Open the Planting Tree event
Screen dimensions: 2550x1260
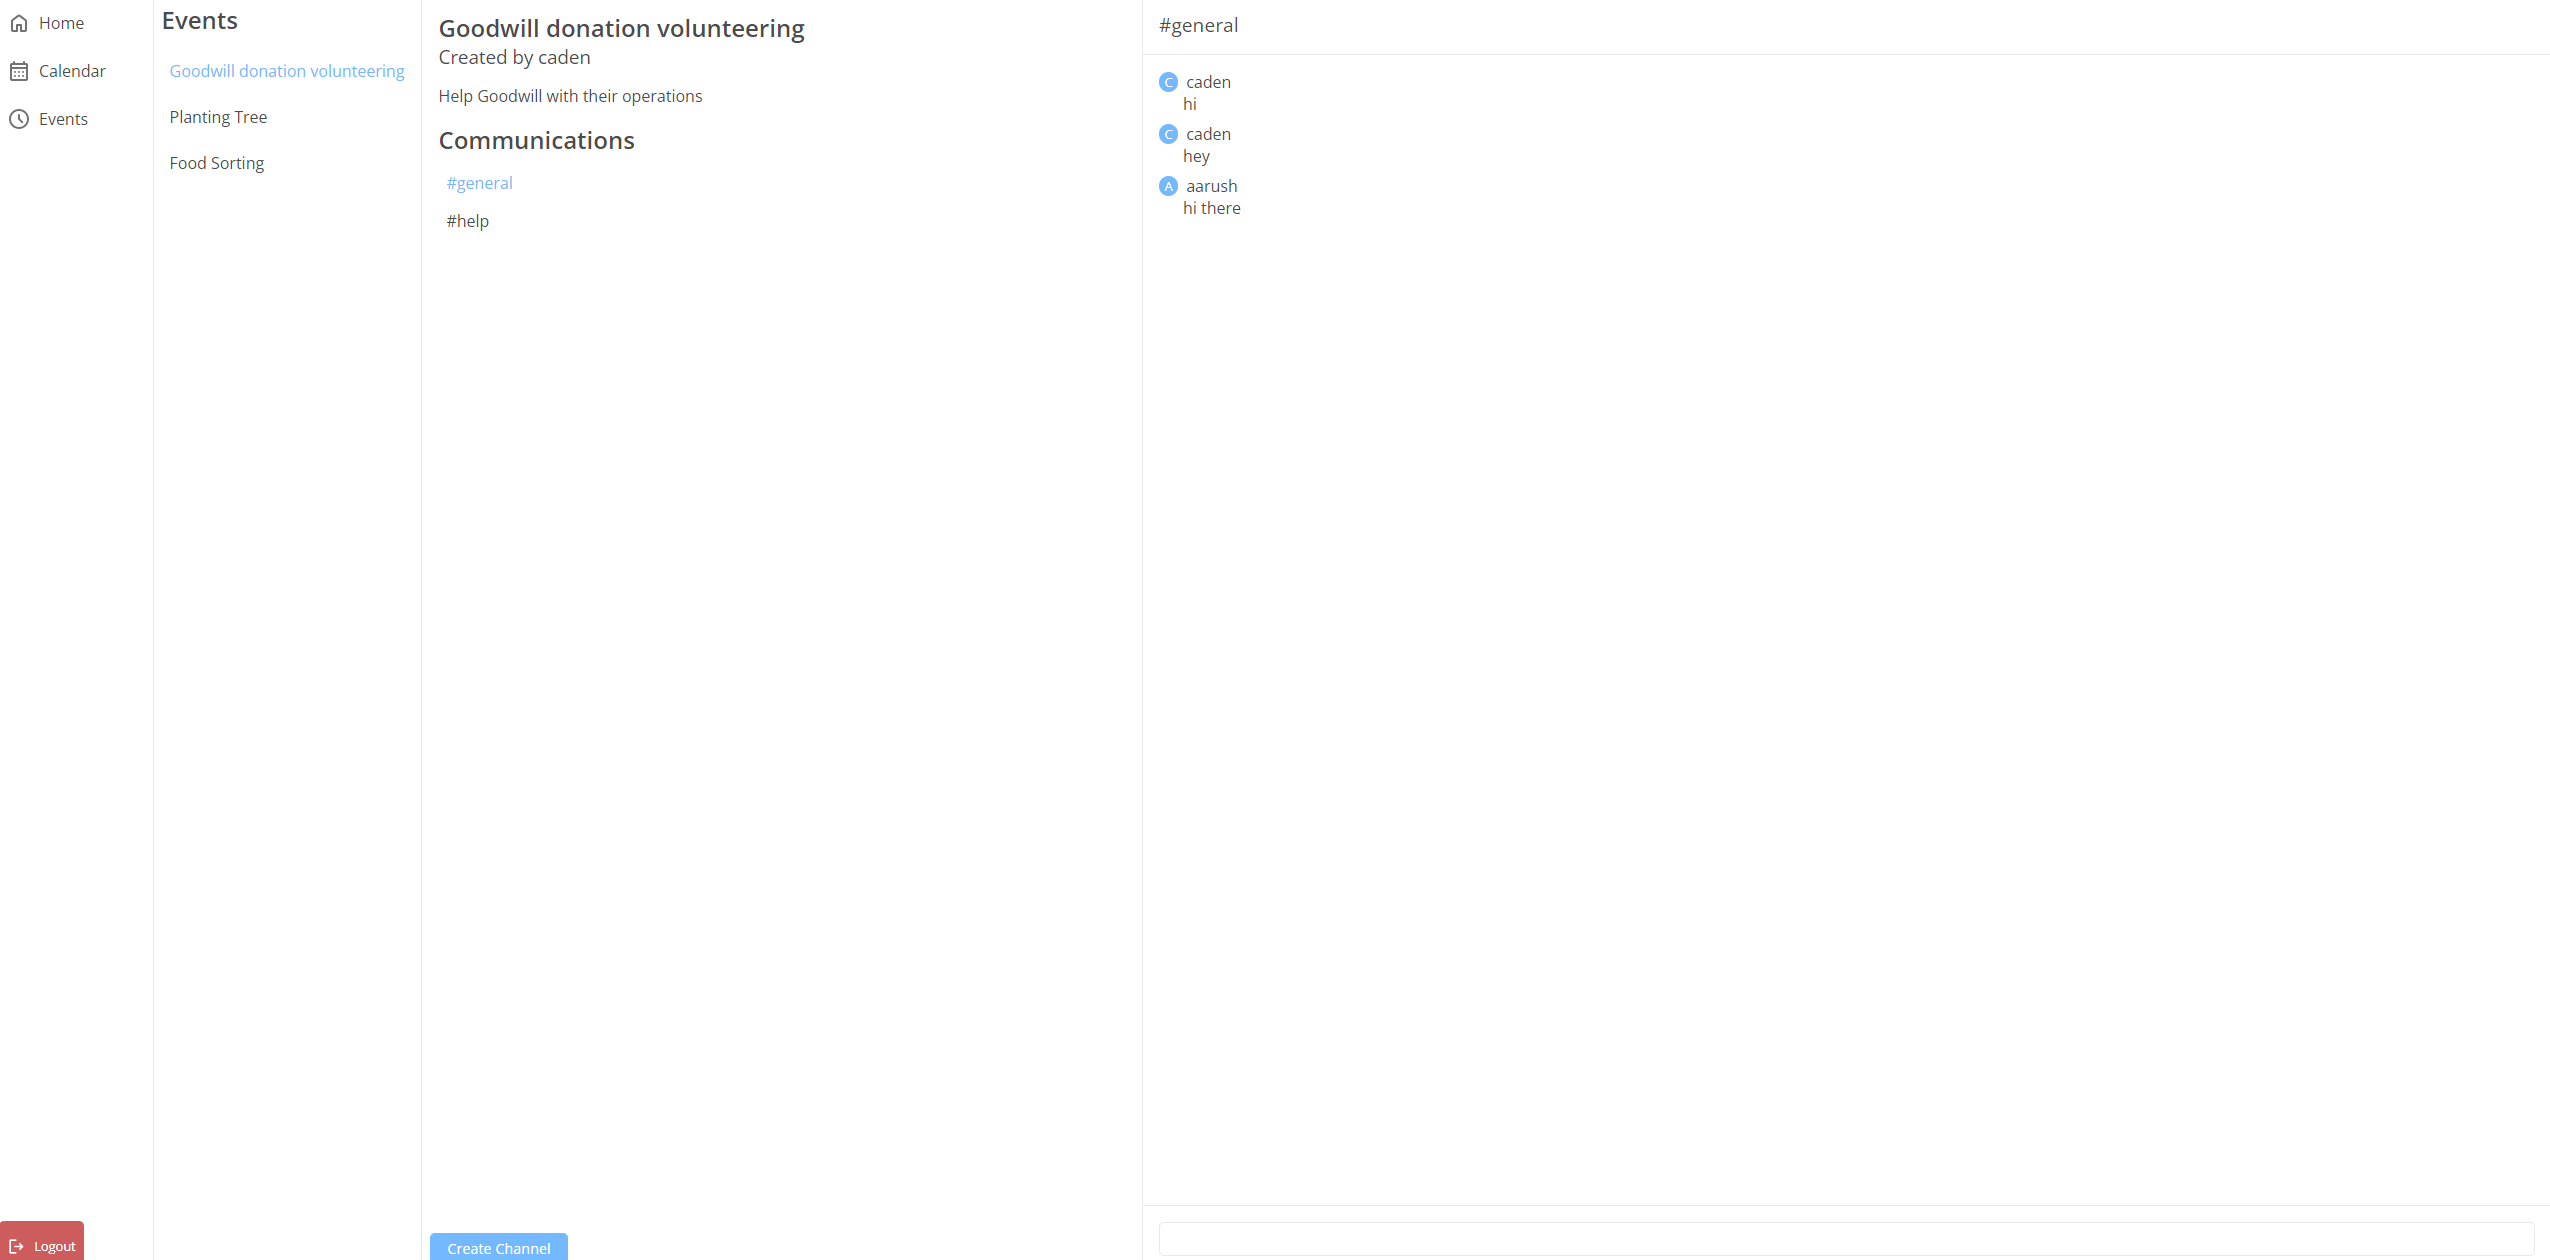pyautogui.click(x=218, y=117)
